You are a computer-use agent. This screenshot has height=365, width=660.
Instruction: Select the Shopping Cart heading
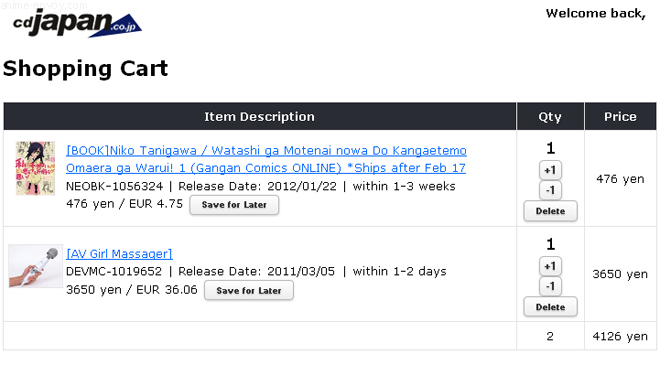(x=85, y=69)
